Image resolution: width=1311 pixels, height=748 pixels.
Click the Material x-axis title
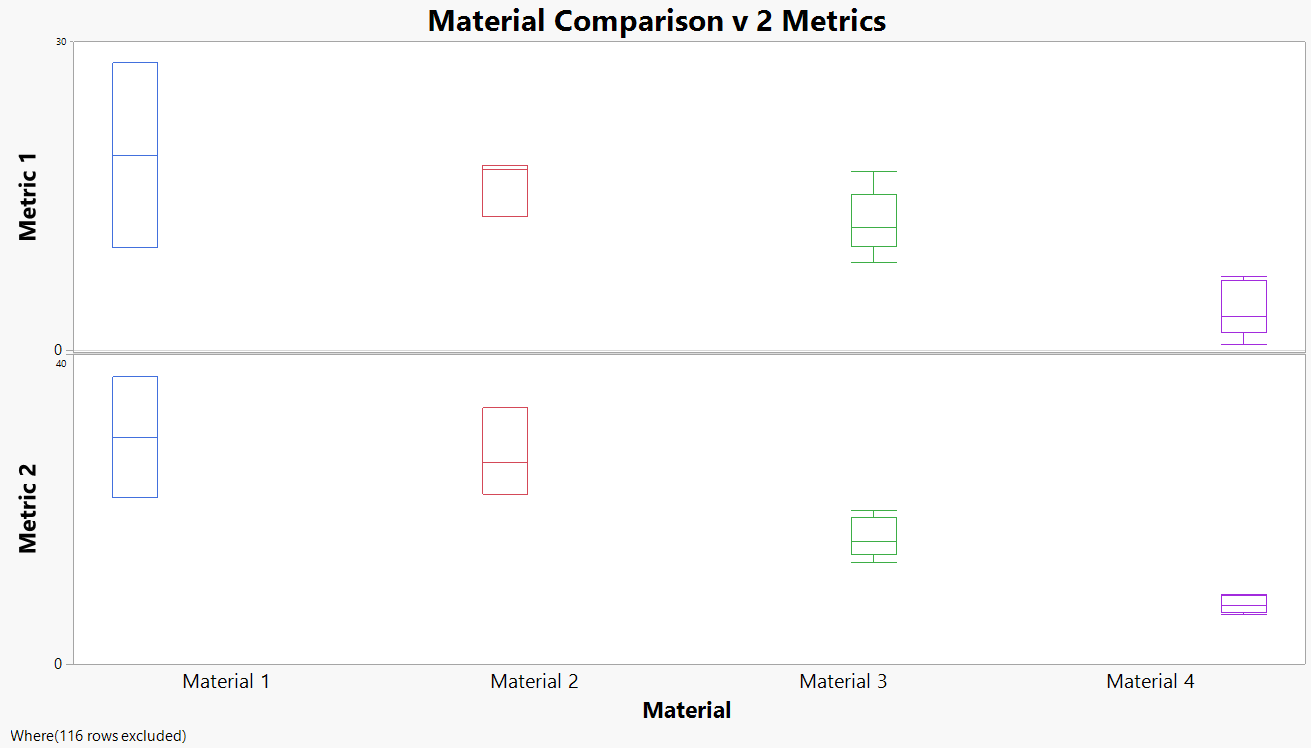point(686,711)
